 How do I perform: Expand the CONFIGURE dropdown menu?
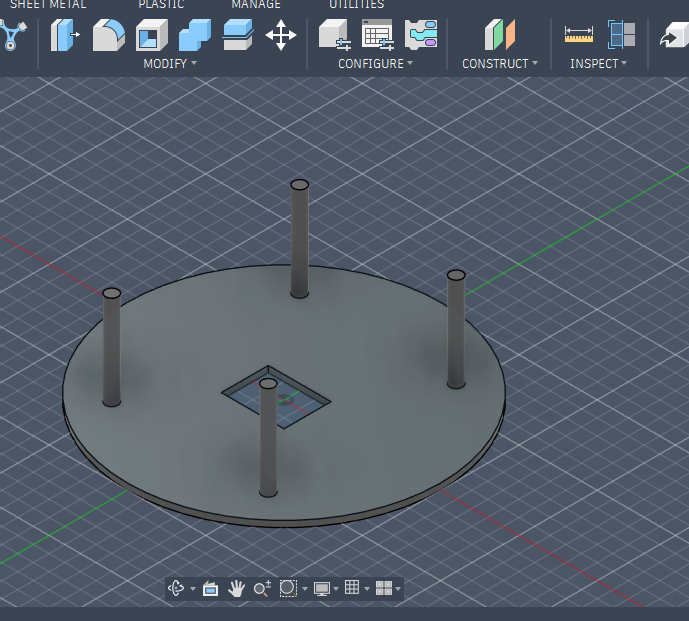[376, 64]
